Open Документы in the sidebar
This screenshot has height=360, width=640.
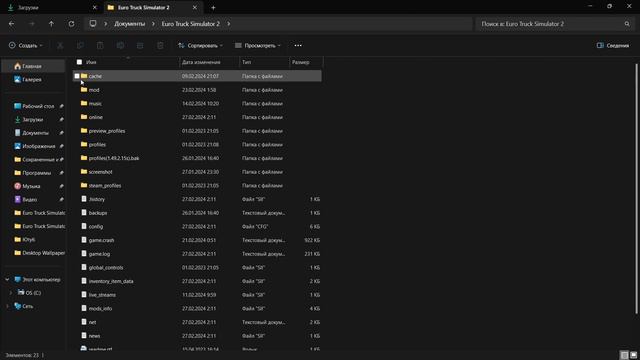pyautogui.click(x=36, y=133)
